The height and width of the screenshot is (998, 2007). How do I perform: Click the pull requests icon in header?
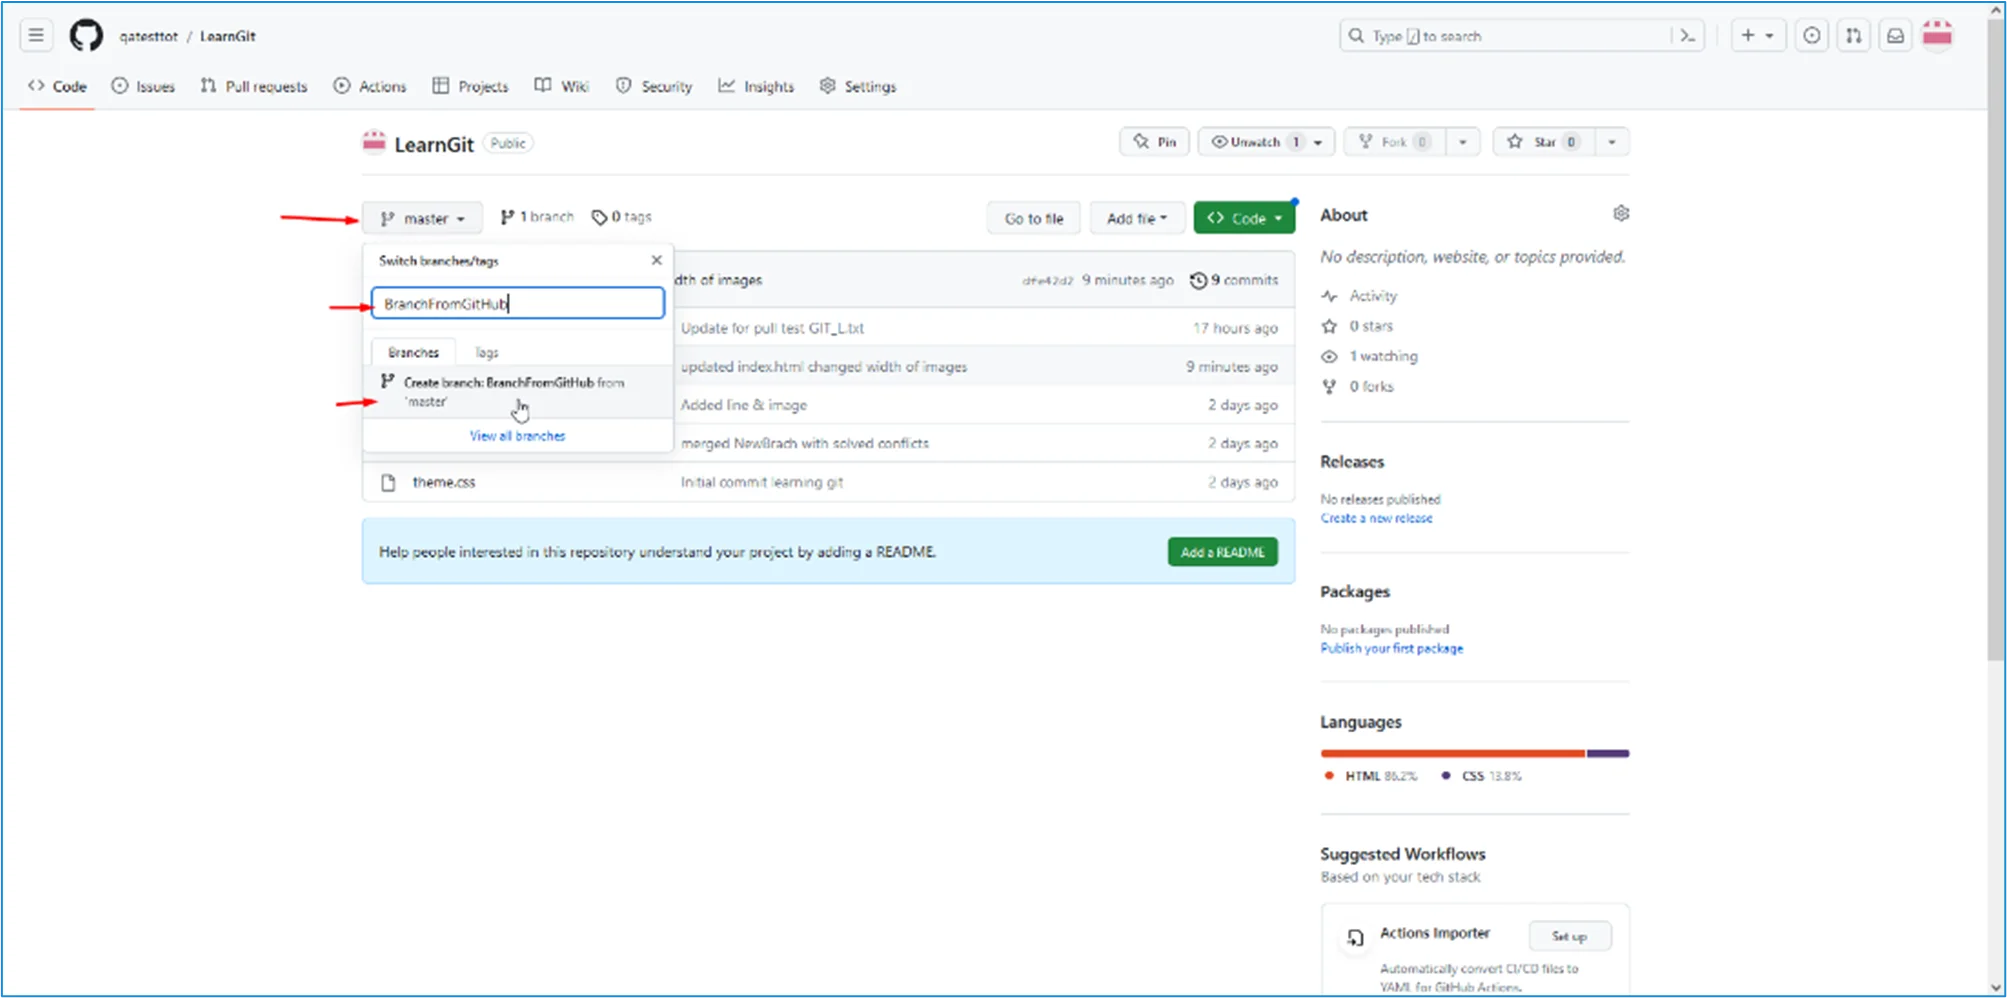(1853, 36)
